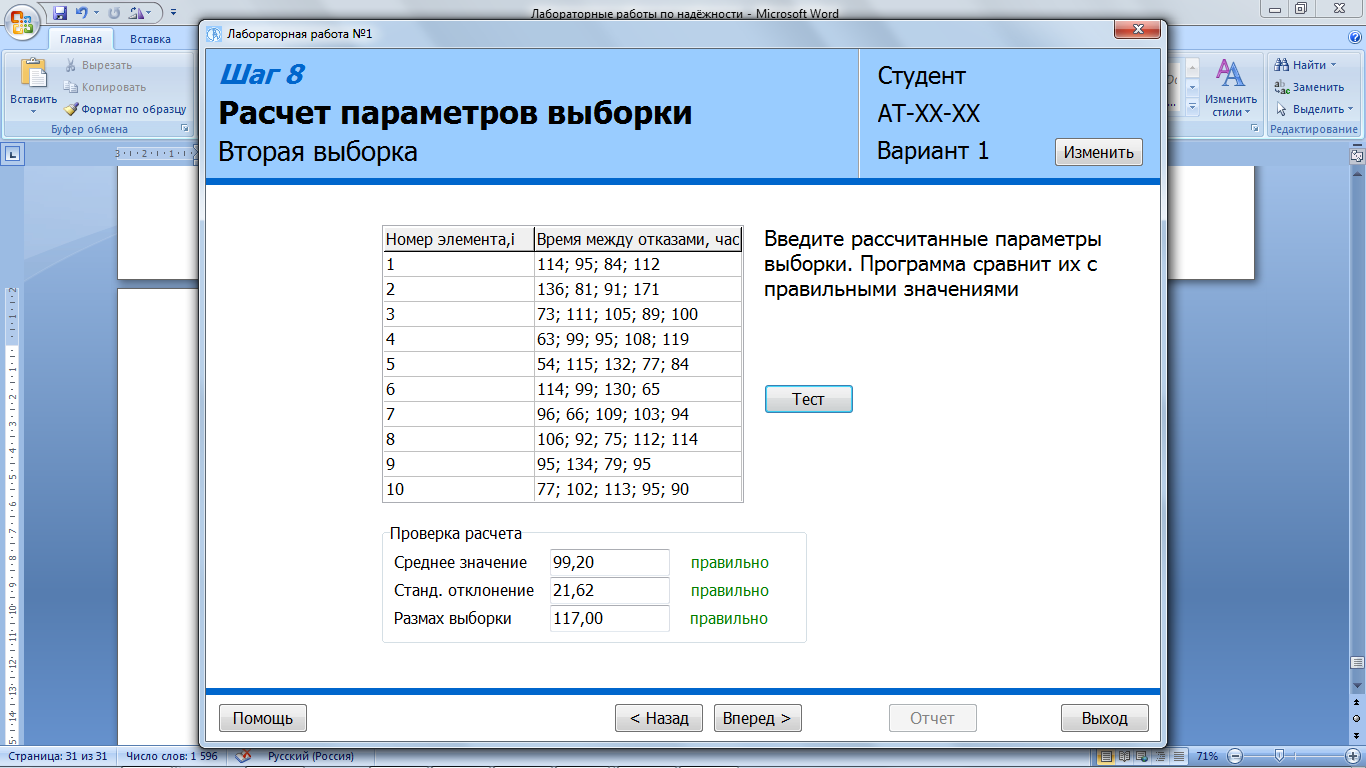Close the Лабораторная работа №1 dialog
This screenshot has height=768, width=1366.
coord(1138,31)
